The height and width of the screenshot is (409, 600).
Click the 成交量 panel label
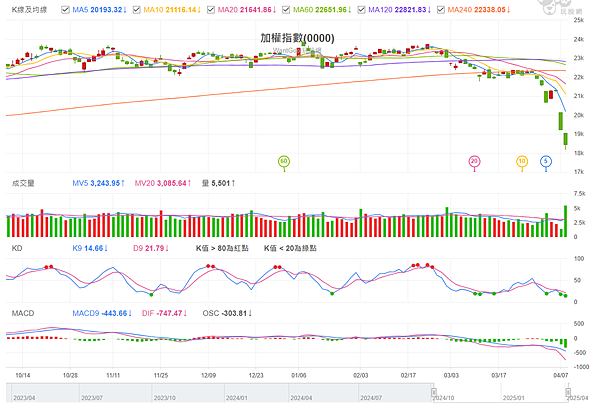coord(23,183)
